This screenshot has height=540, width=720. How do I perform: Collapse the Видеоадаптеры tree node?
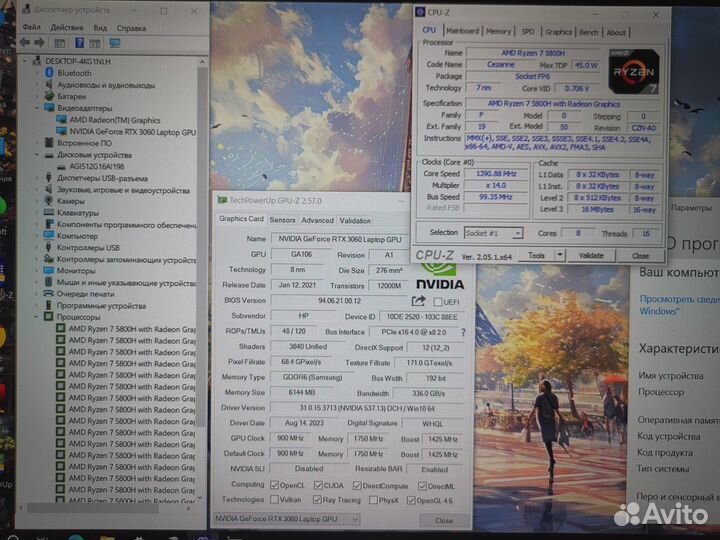[x=36, y=108]
